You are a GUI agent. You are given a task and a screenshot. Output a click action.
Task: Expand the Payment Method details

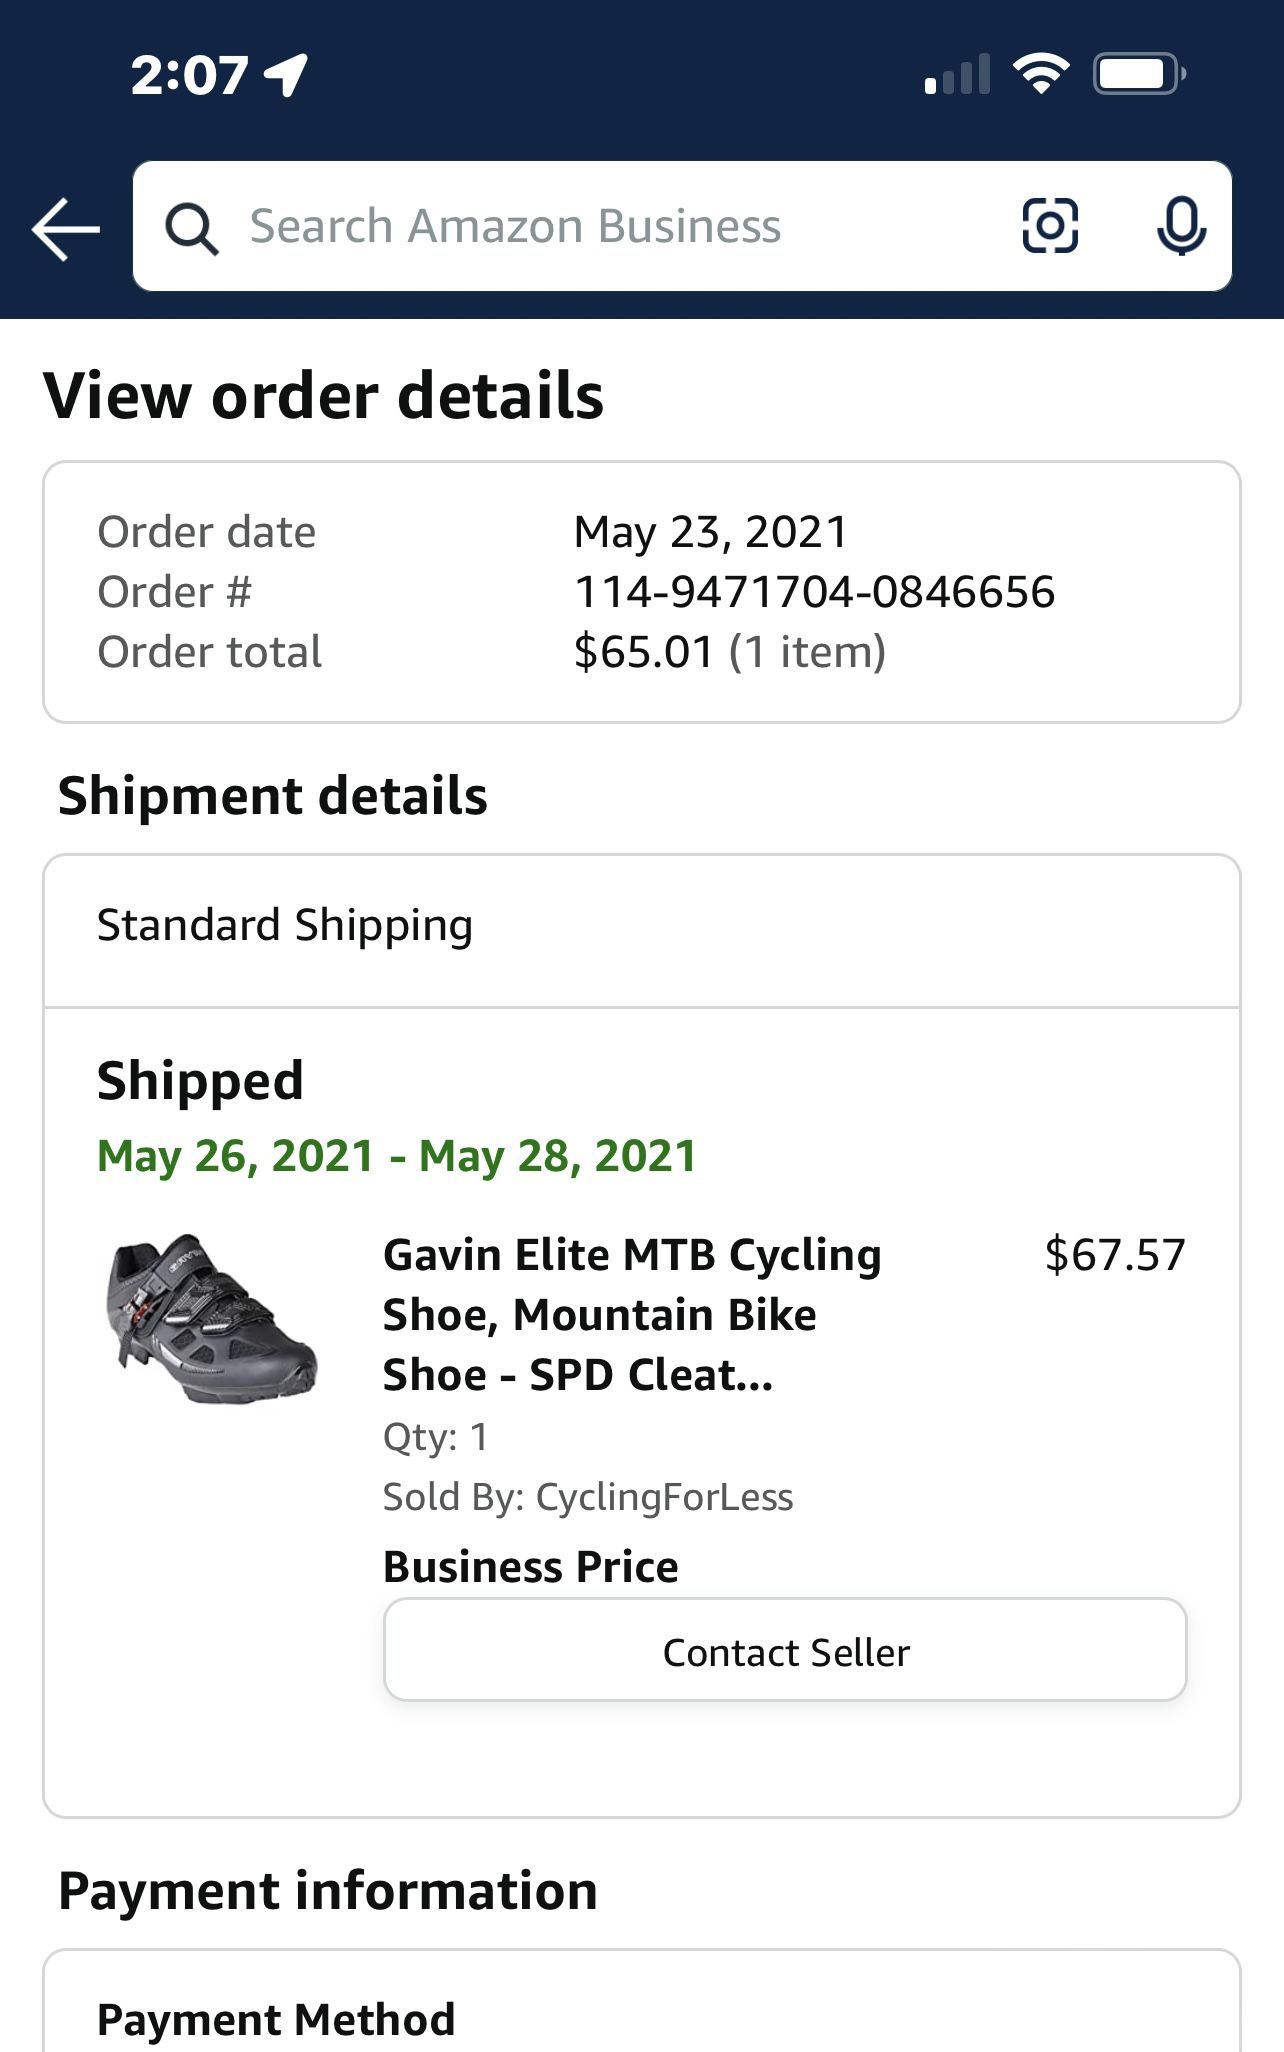273,2018
